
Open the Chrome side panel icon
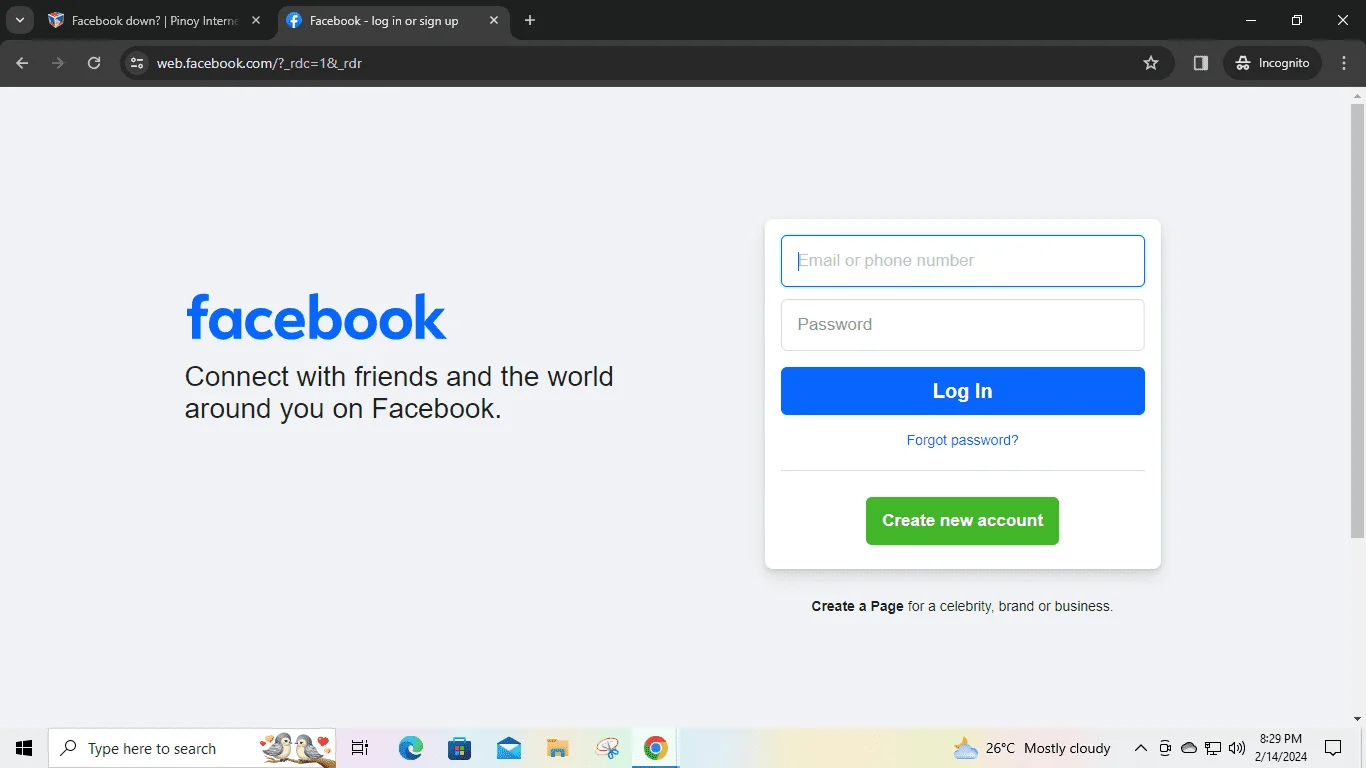1201,63
